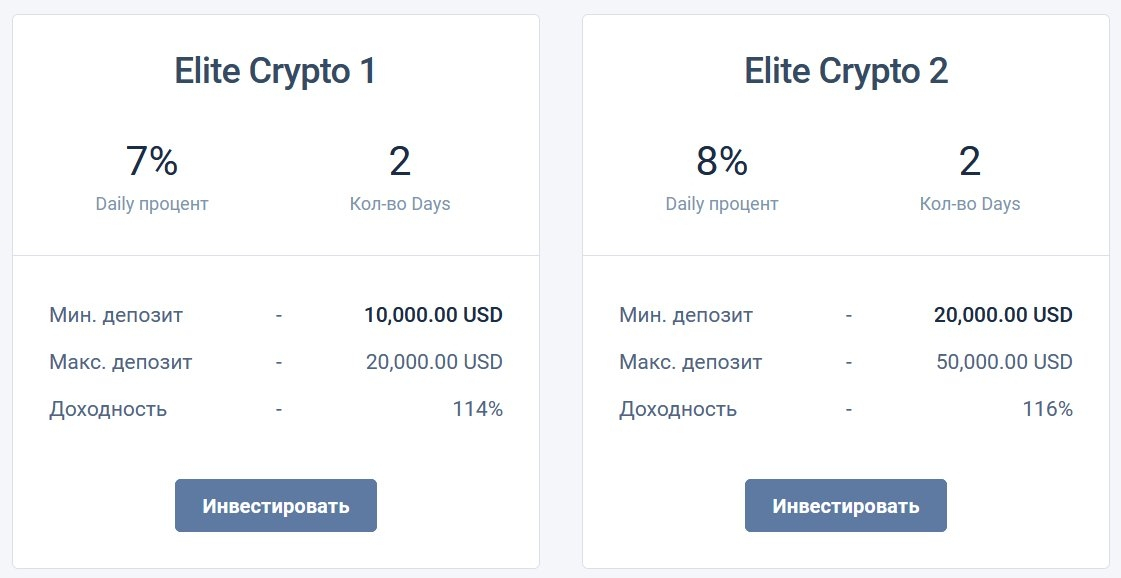Click the 8% daily percent value
This screenshot has width=1121, height=578.
[x=722, y=161]
